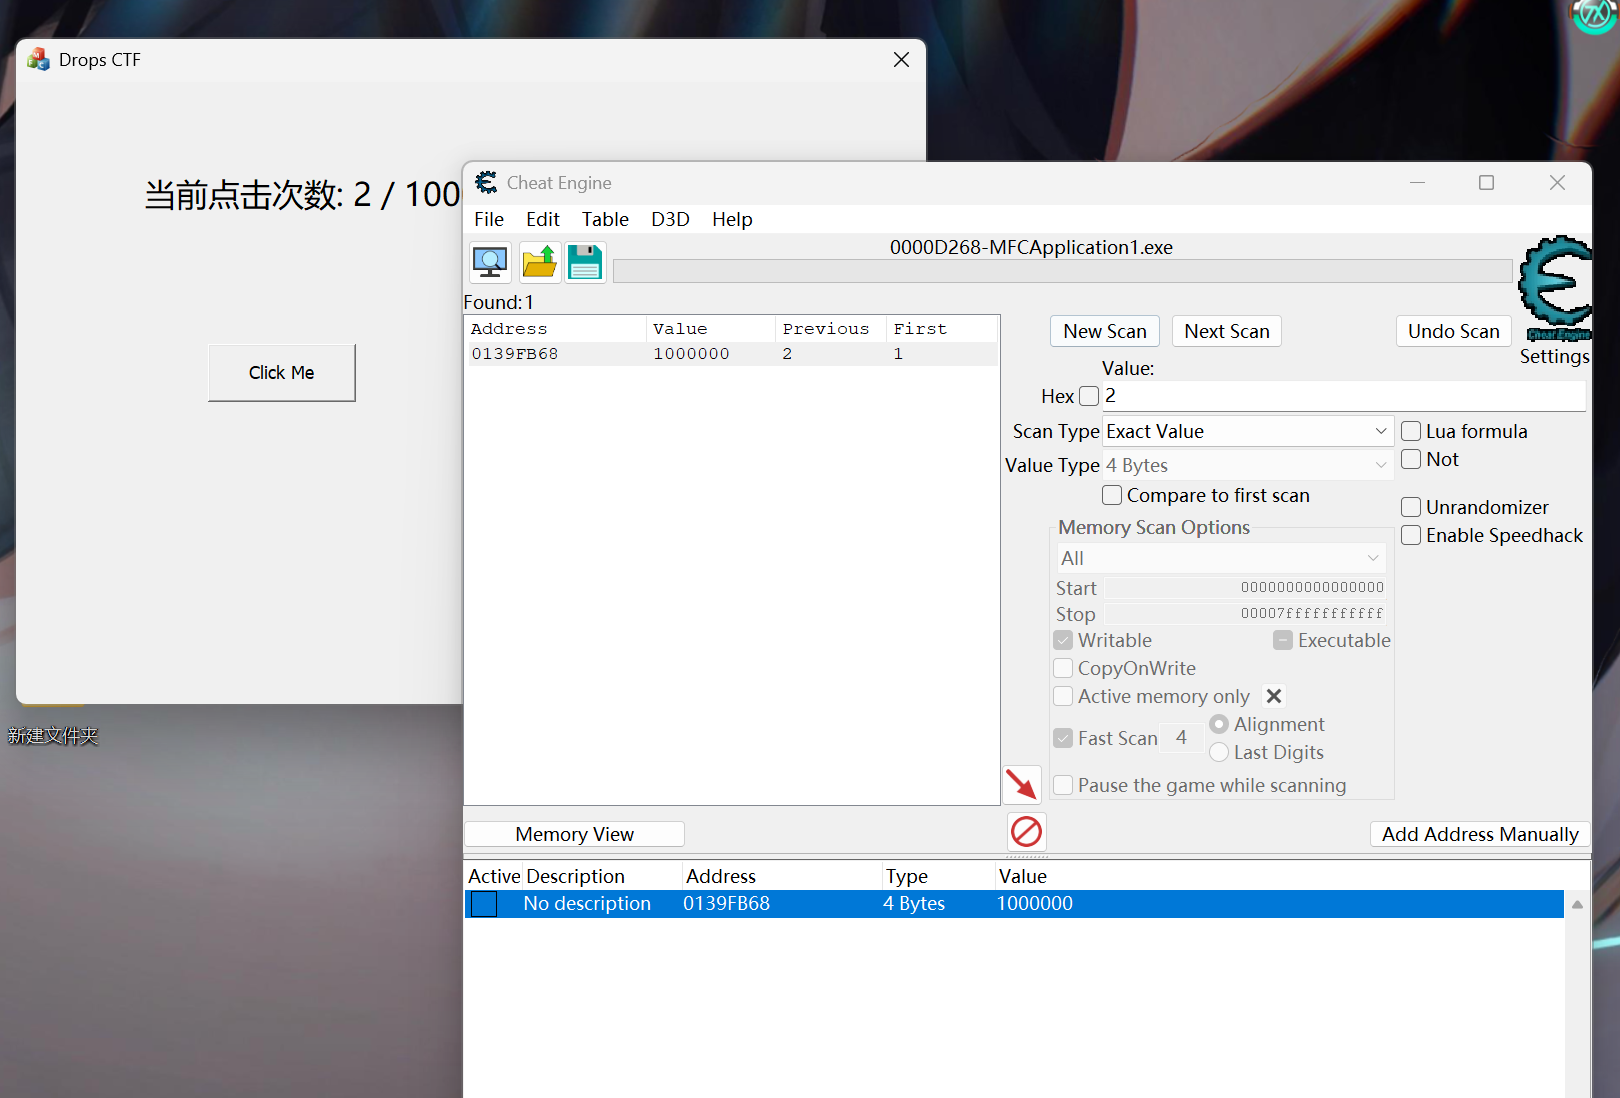
Task: Click the red arrow add-to-address-list icon
Action: [1022, 785]
